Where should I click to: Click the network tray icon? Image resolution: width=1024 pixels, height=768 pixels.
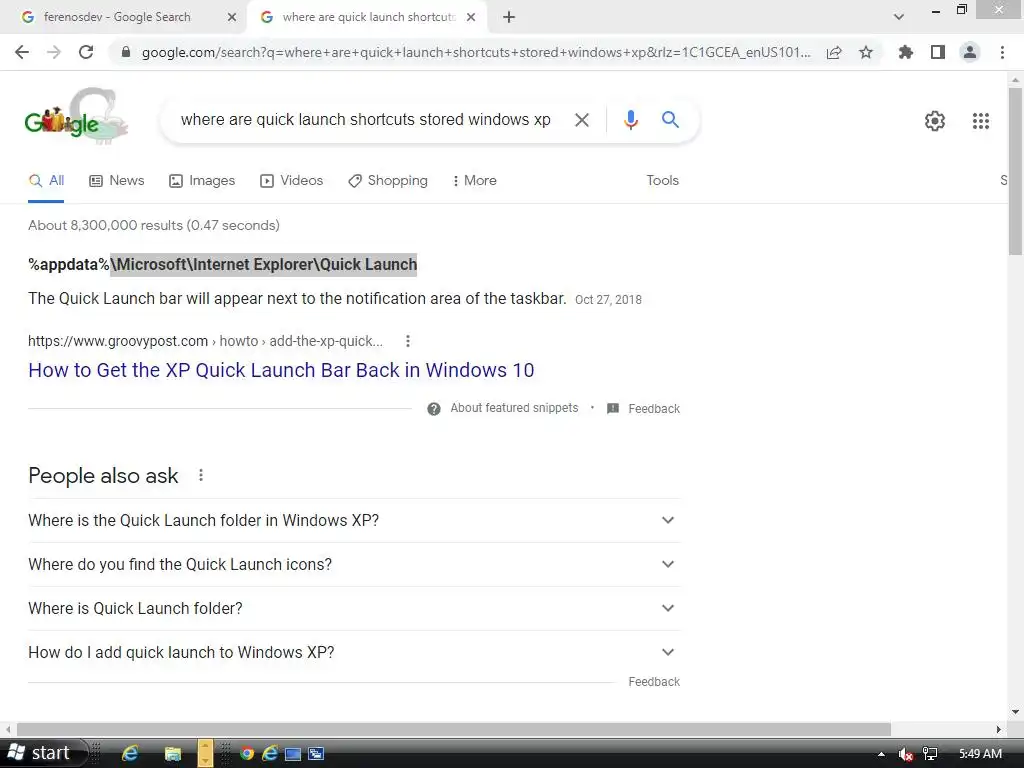[930, 754]
